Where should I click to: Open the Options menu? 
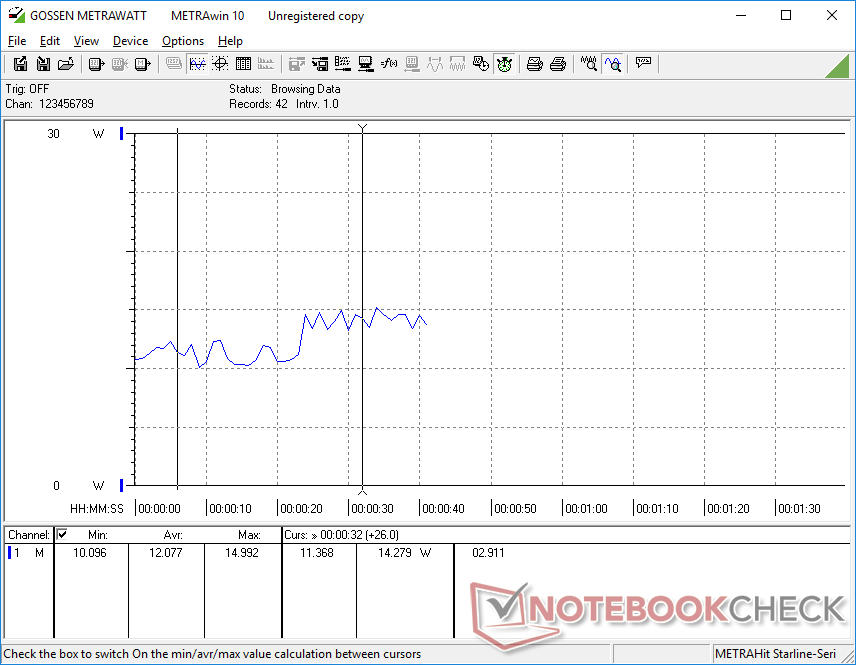[183, 41]
